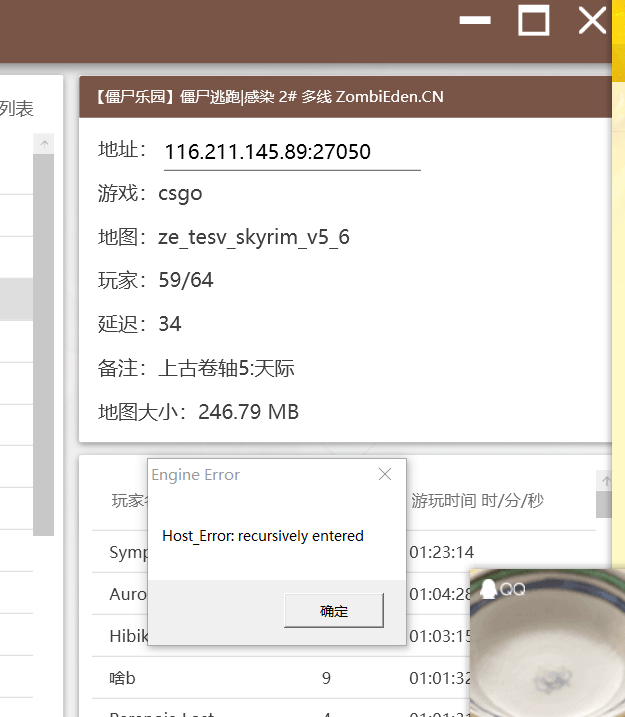Viewport: 625px width, 717px height.
Task: Select the play time 01:23:14
Action: [442, 552]
